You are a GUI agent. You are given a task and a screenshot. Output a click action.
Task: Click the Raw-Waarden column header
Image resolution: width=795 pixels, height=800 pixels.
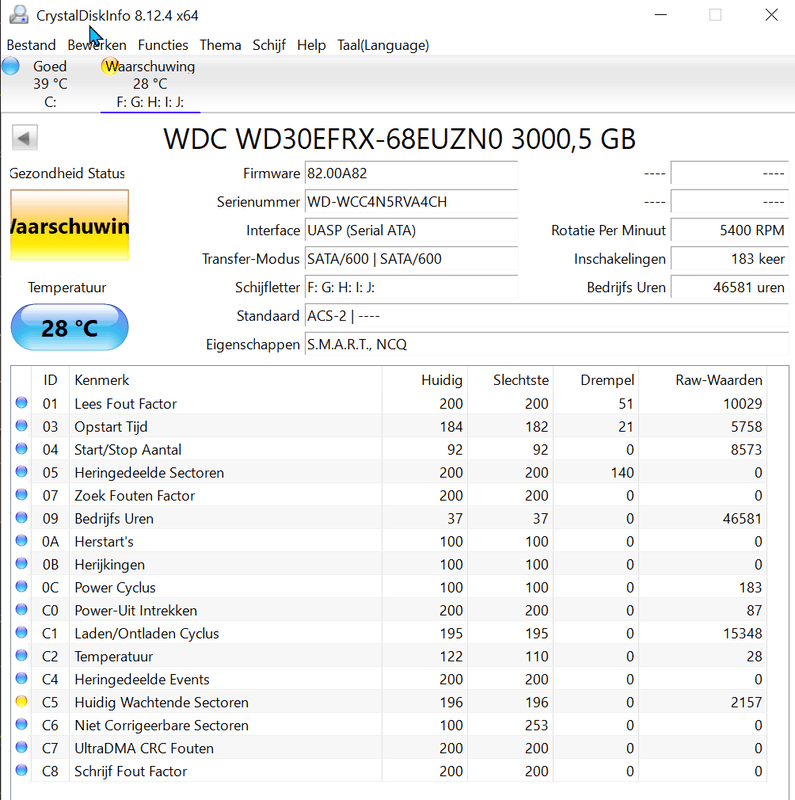(703, 380)
